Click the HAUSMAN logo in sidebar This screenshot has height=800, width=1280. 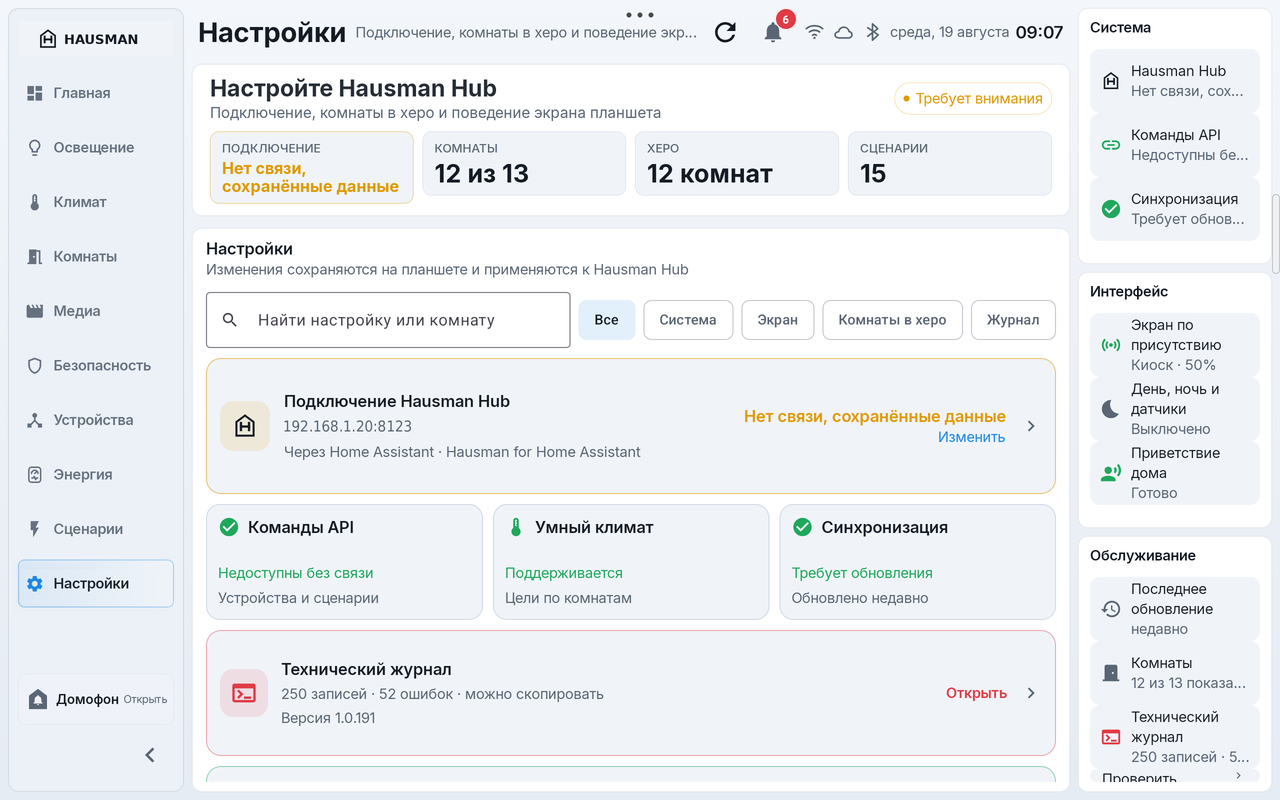click(89, 39)
